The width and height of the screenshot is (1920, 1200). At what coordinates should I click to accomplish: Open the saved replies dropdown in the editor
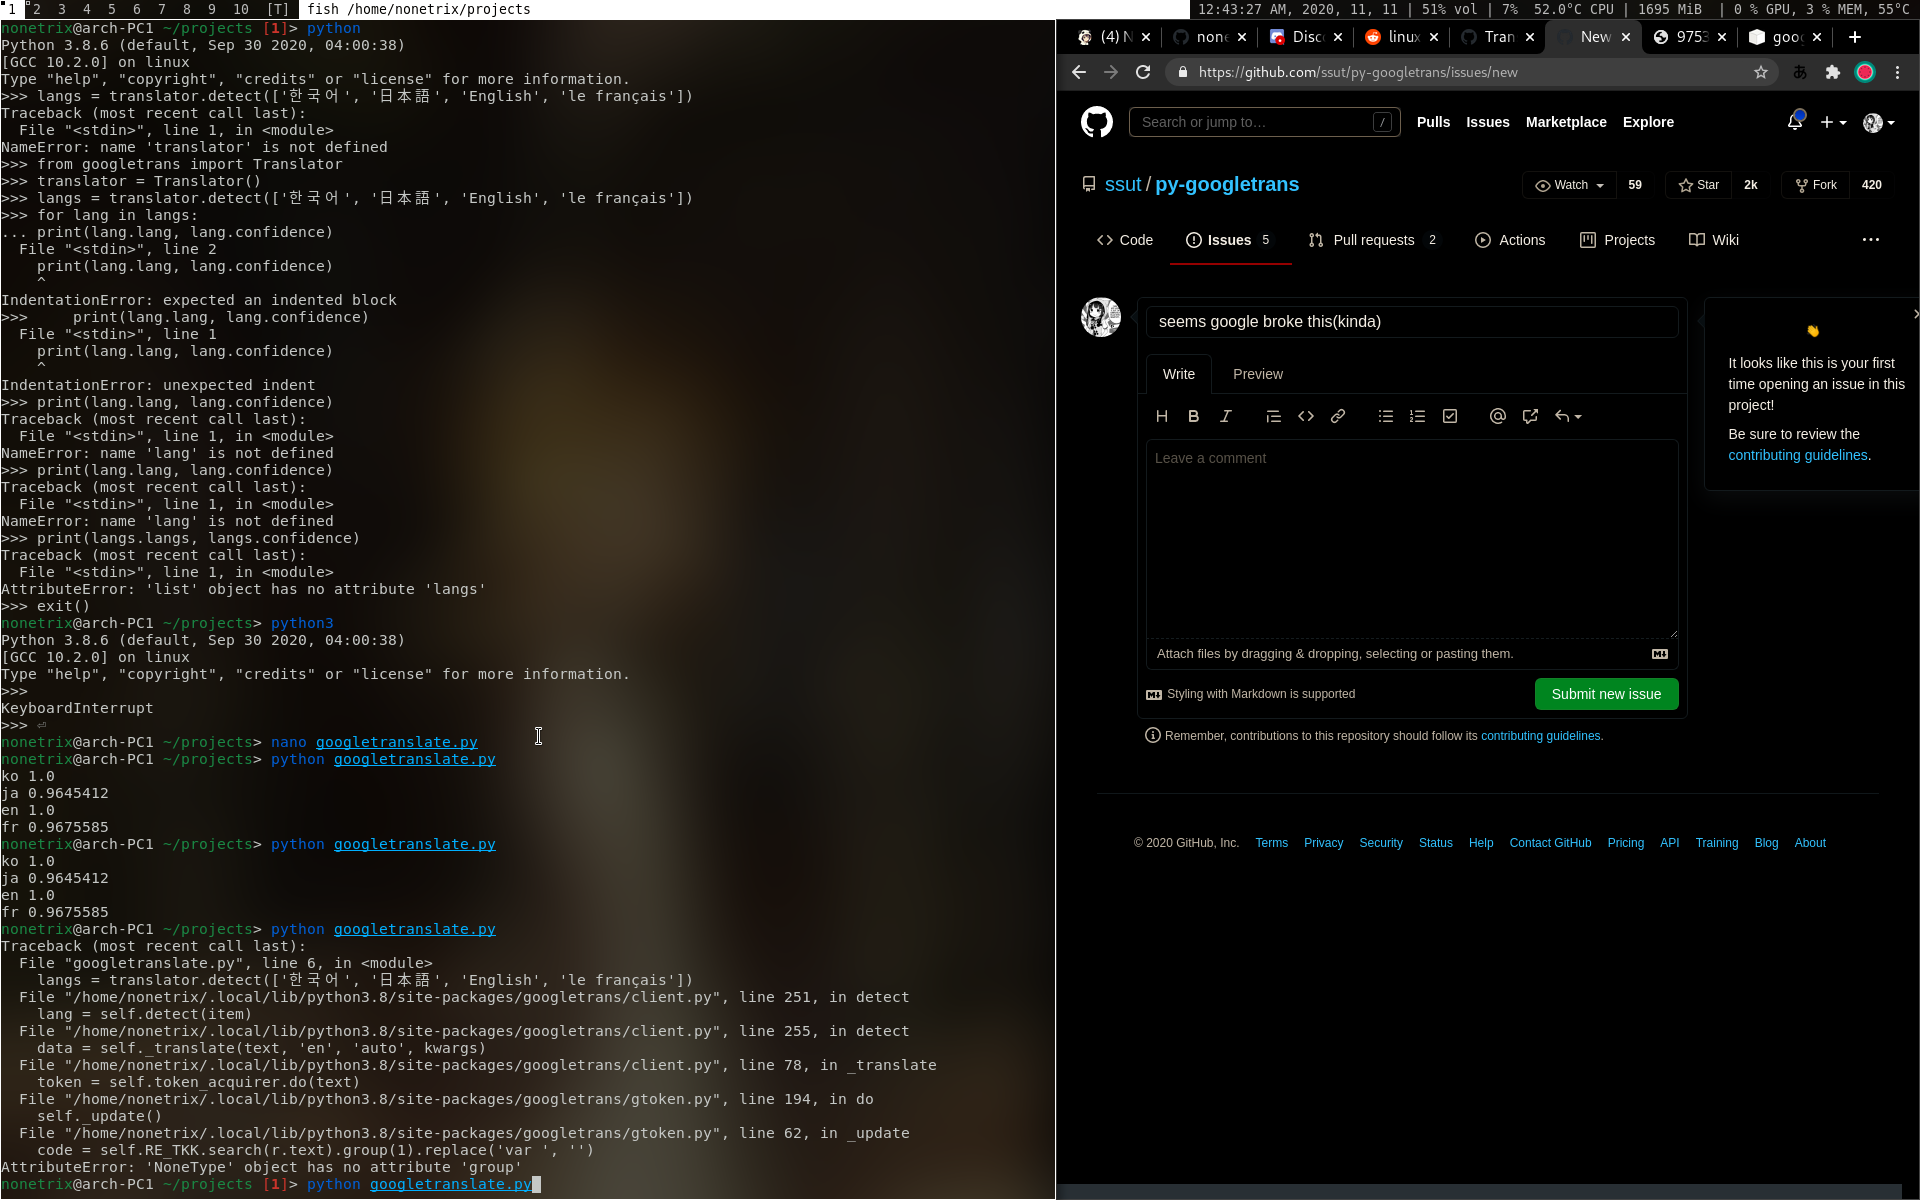[1568, 417]
